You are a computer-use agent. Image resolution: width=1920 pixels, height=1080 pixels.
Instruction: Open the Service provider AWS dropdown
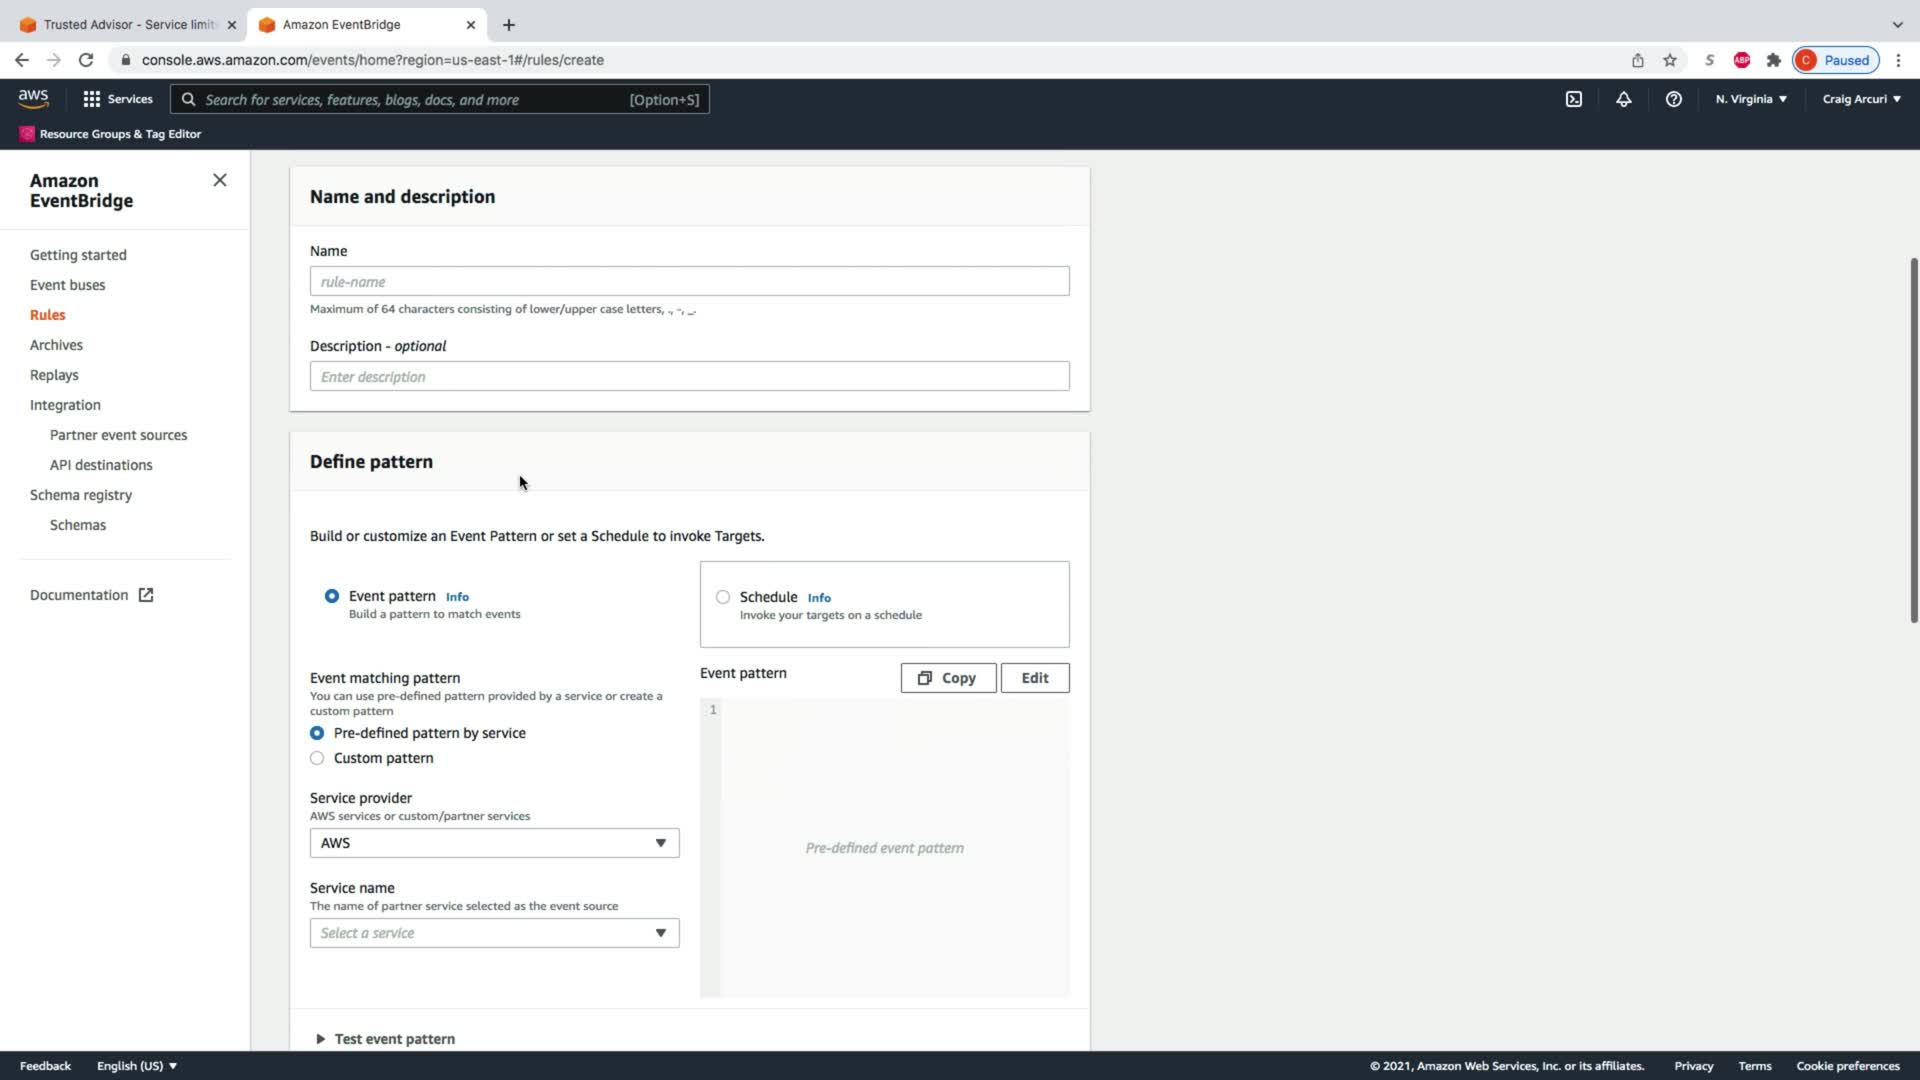(494, 843)
